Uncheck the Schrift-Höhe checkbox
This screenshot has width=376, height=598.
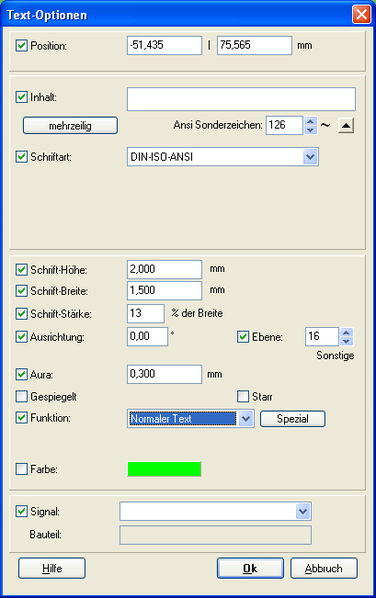(x=21, y=270)
